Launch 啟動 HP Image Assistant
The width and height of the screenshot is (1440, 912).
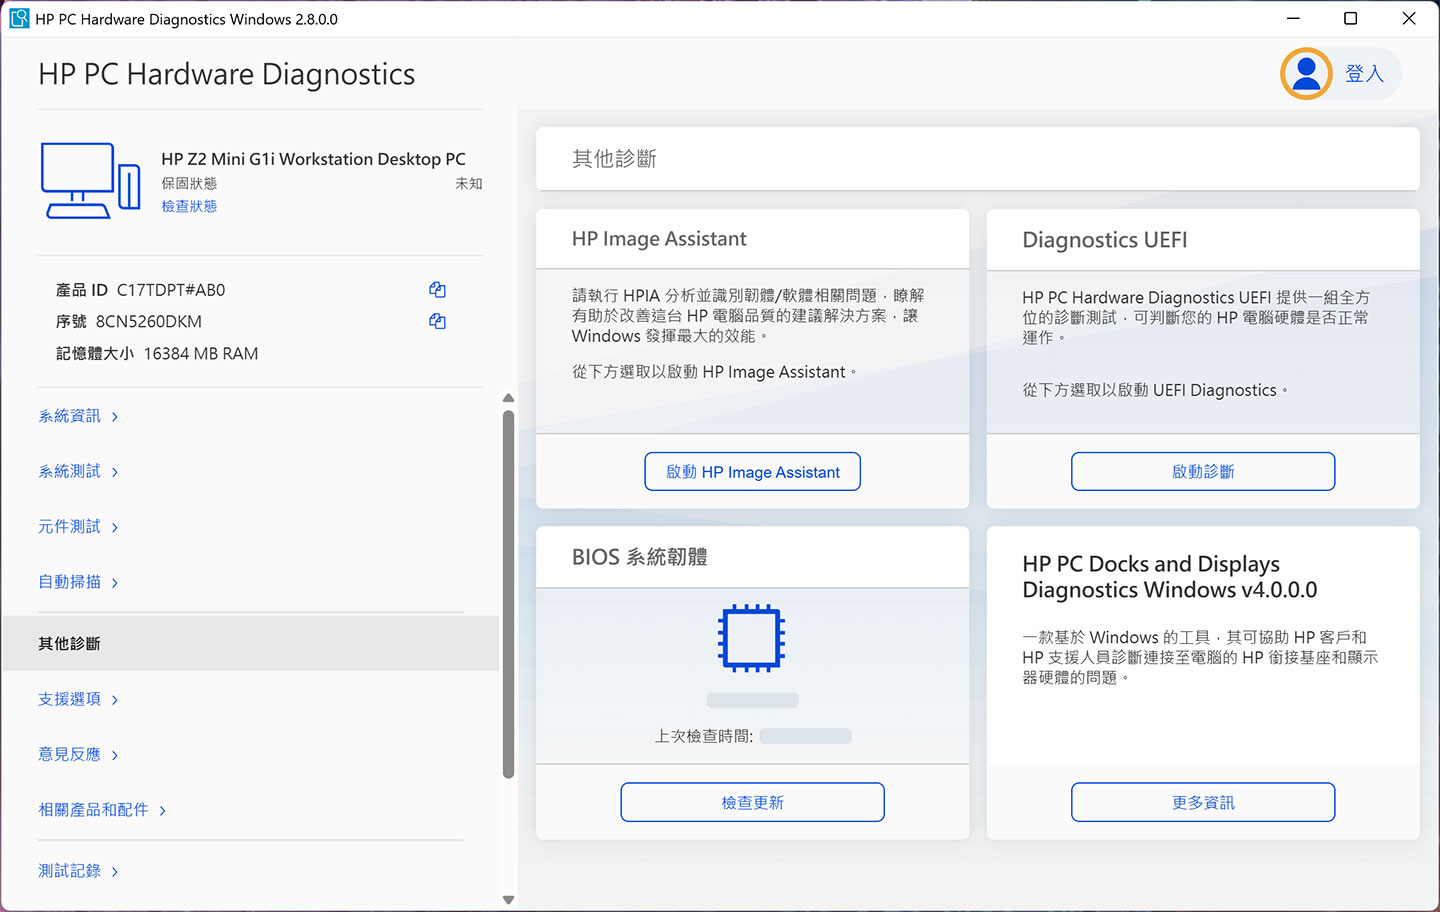click(752, 471)
